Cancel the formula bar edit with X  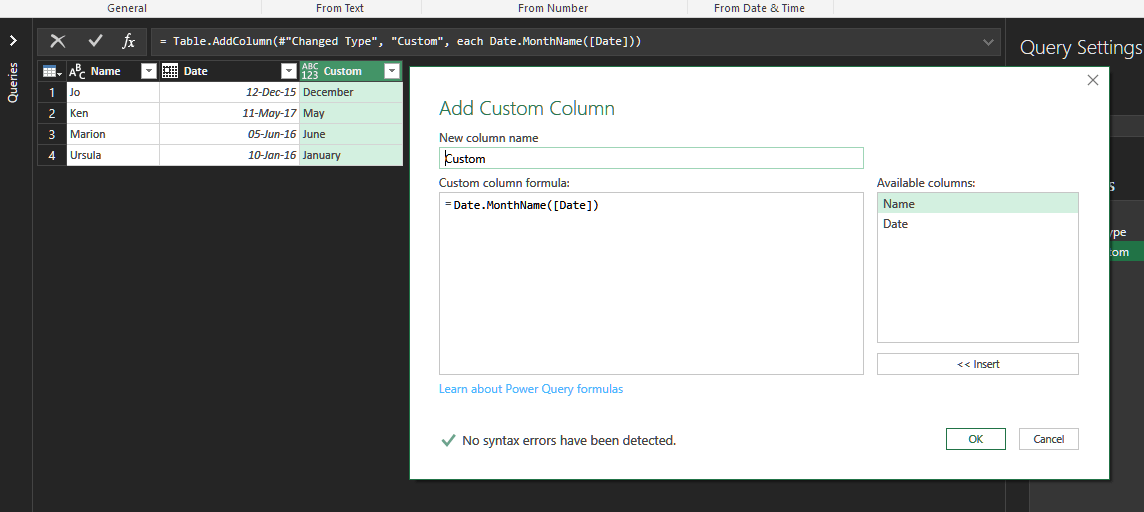pyautogui.click(x=58, y=42)
